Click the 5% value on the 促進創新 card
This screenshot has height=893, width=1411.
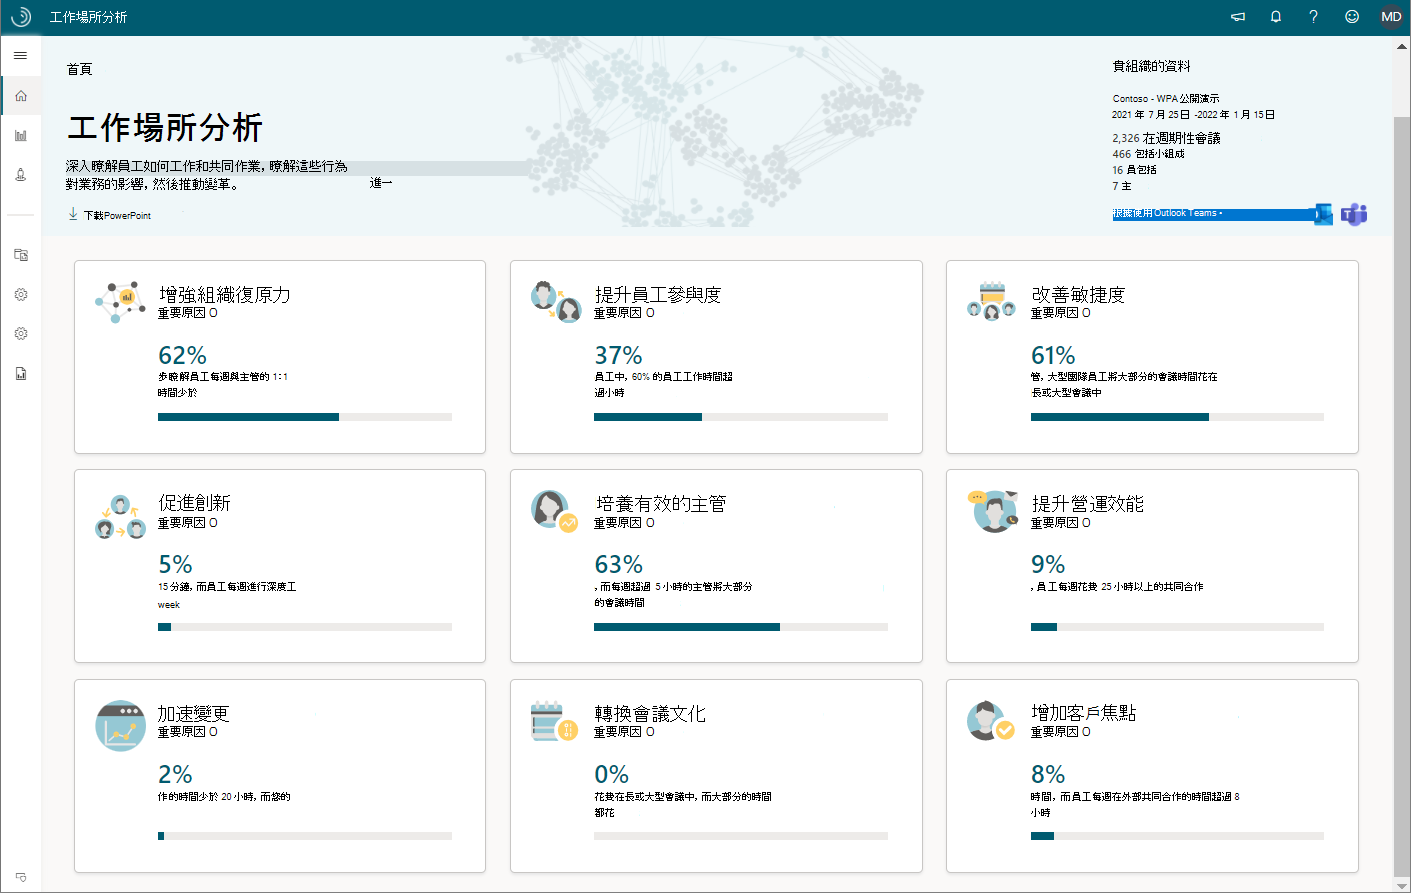click(x=176, y=565)
